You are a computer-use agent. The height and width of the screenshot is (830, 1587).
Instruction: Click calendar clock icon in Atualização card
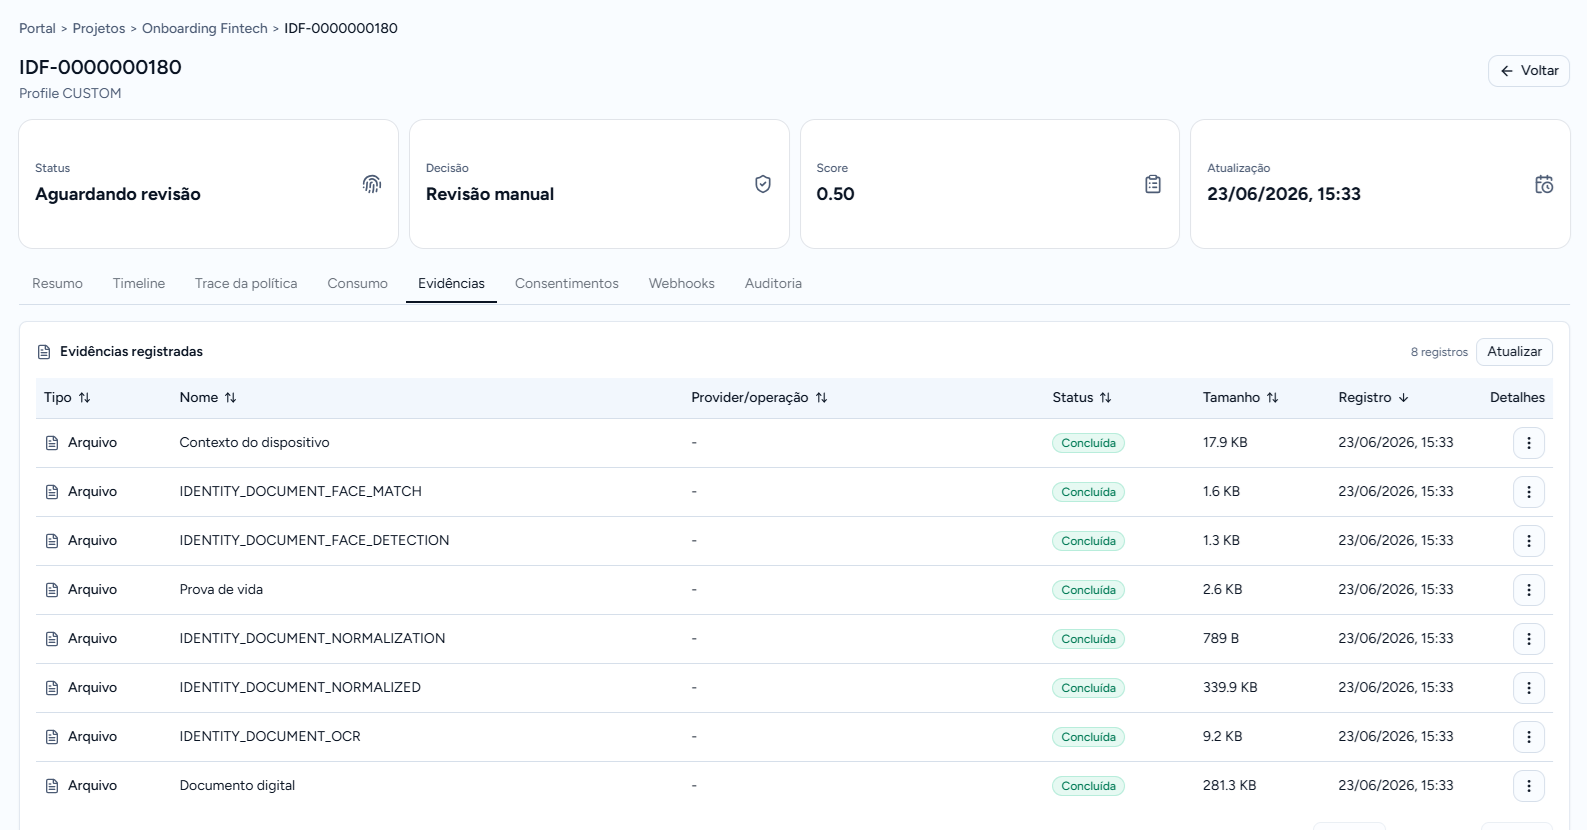point(1544,184)
